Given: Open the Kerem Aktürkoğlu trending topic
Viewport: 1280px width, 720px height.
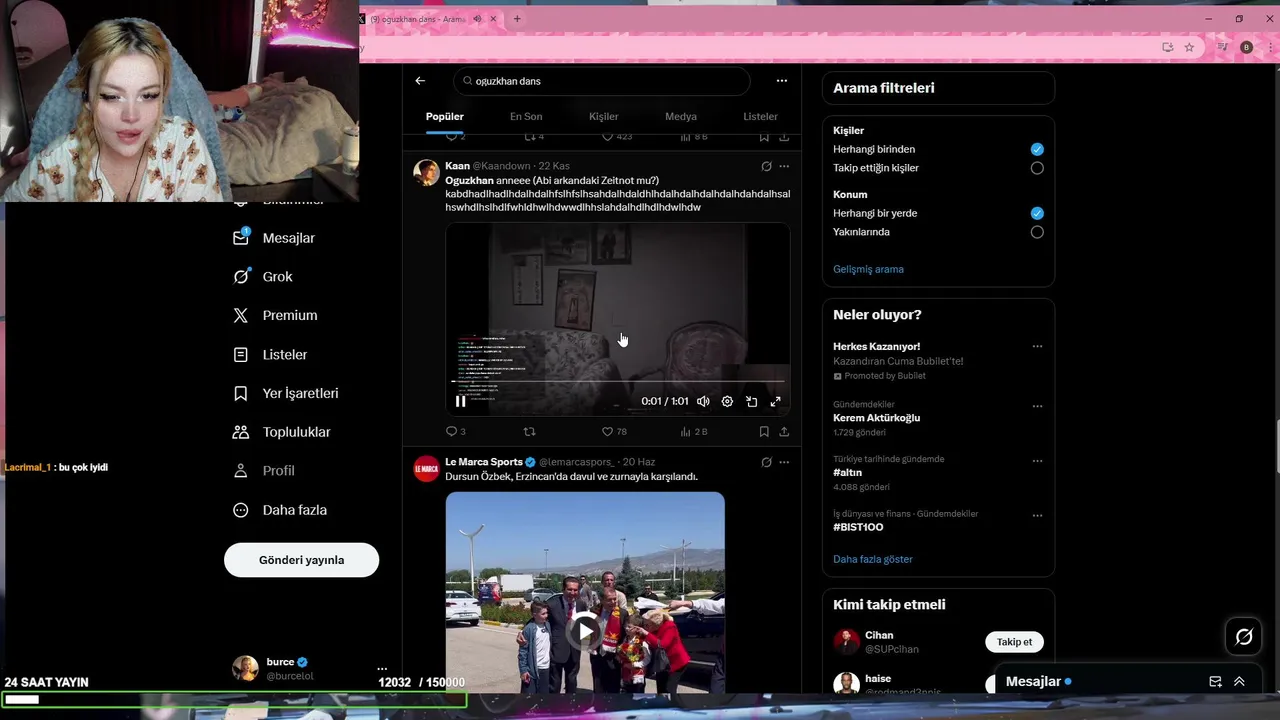Looking at the screenshot, I should [x=876, y=418].
